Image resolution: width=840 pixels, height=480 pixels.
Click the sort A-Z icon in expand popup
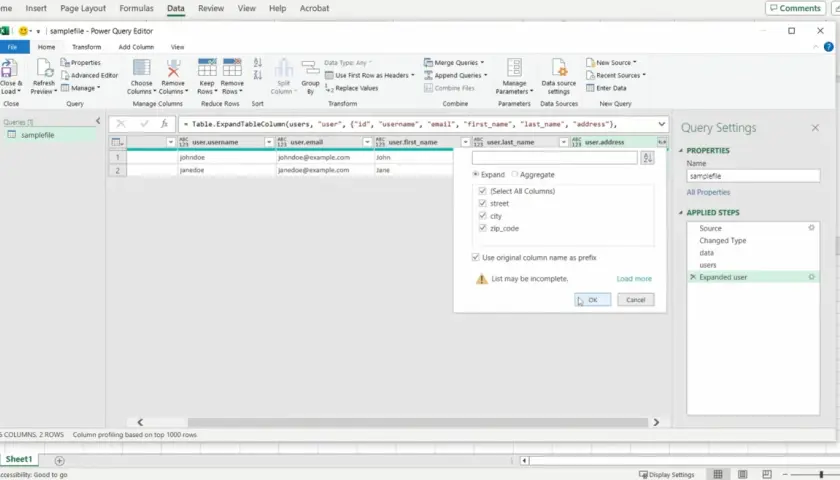click(x=648, y=158)
